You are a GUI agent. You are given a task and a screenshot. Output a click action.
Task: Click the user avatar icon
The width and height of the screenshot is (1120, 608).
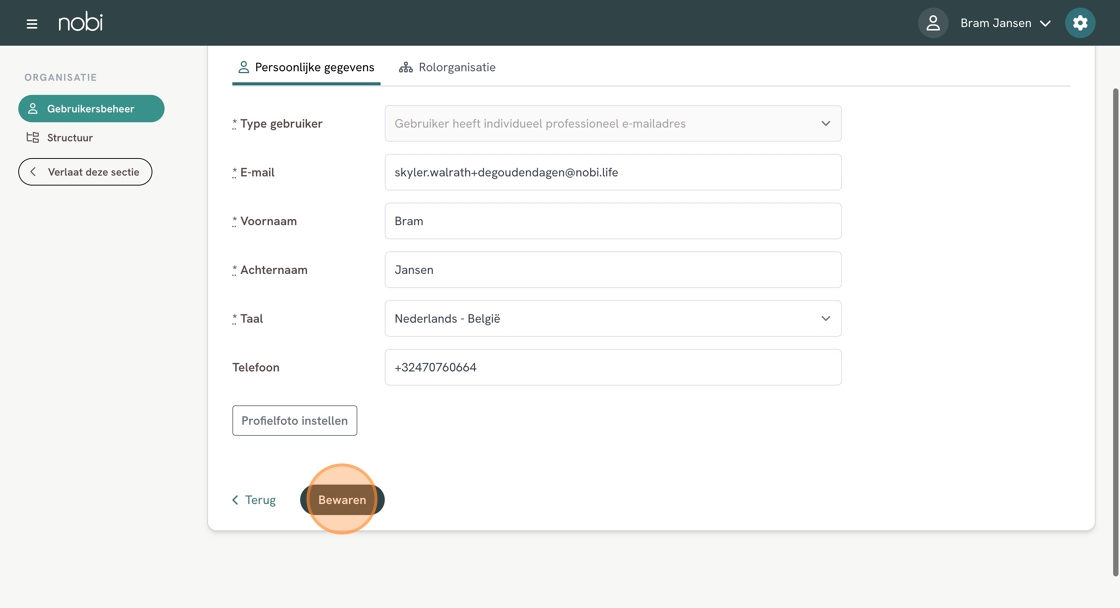932,23
